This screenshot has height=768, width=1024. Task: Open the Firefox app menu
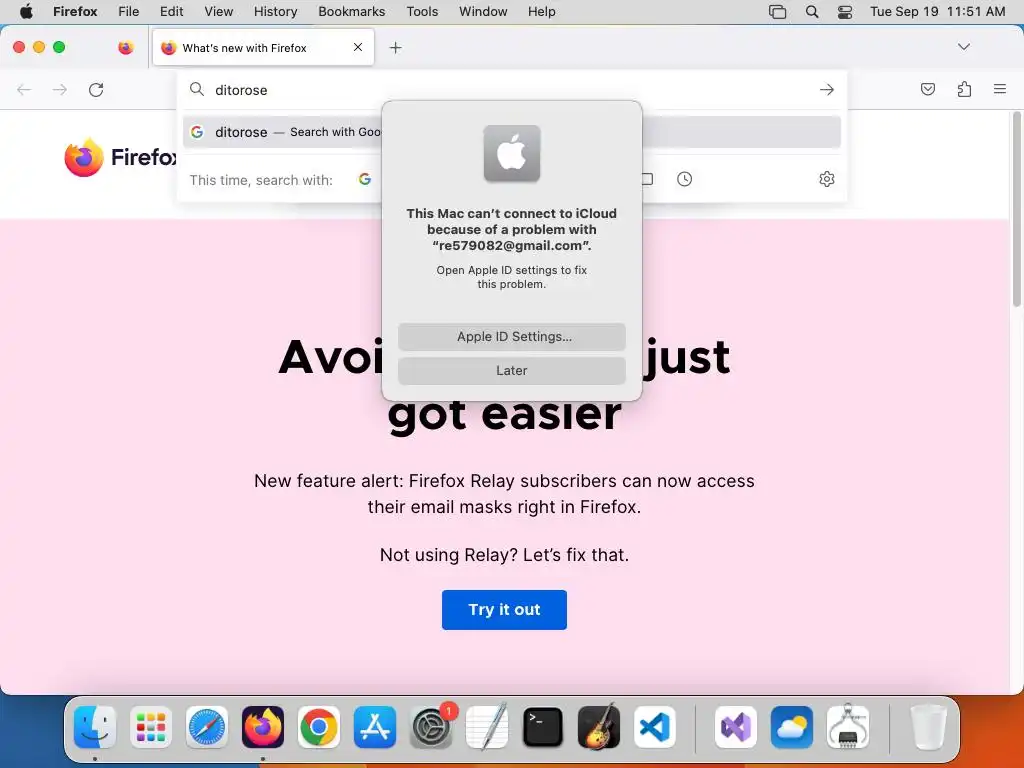(x=75, y=12)
